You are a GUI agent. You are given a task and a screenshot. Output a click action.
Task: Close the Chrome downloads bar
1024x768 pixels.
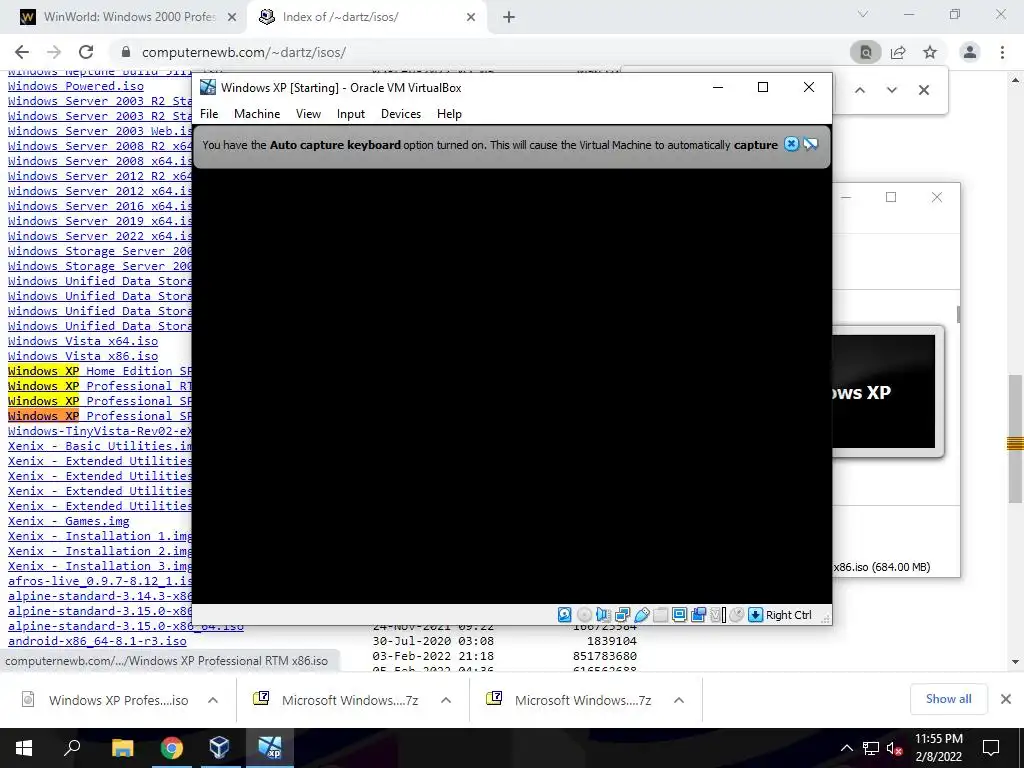coord(1006,699)
